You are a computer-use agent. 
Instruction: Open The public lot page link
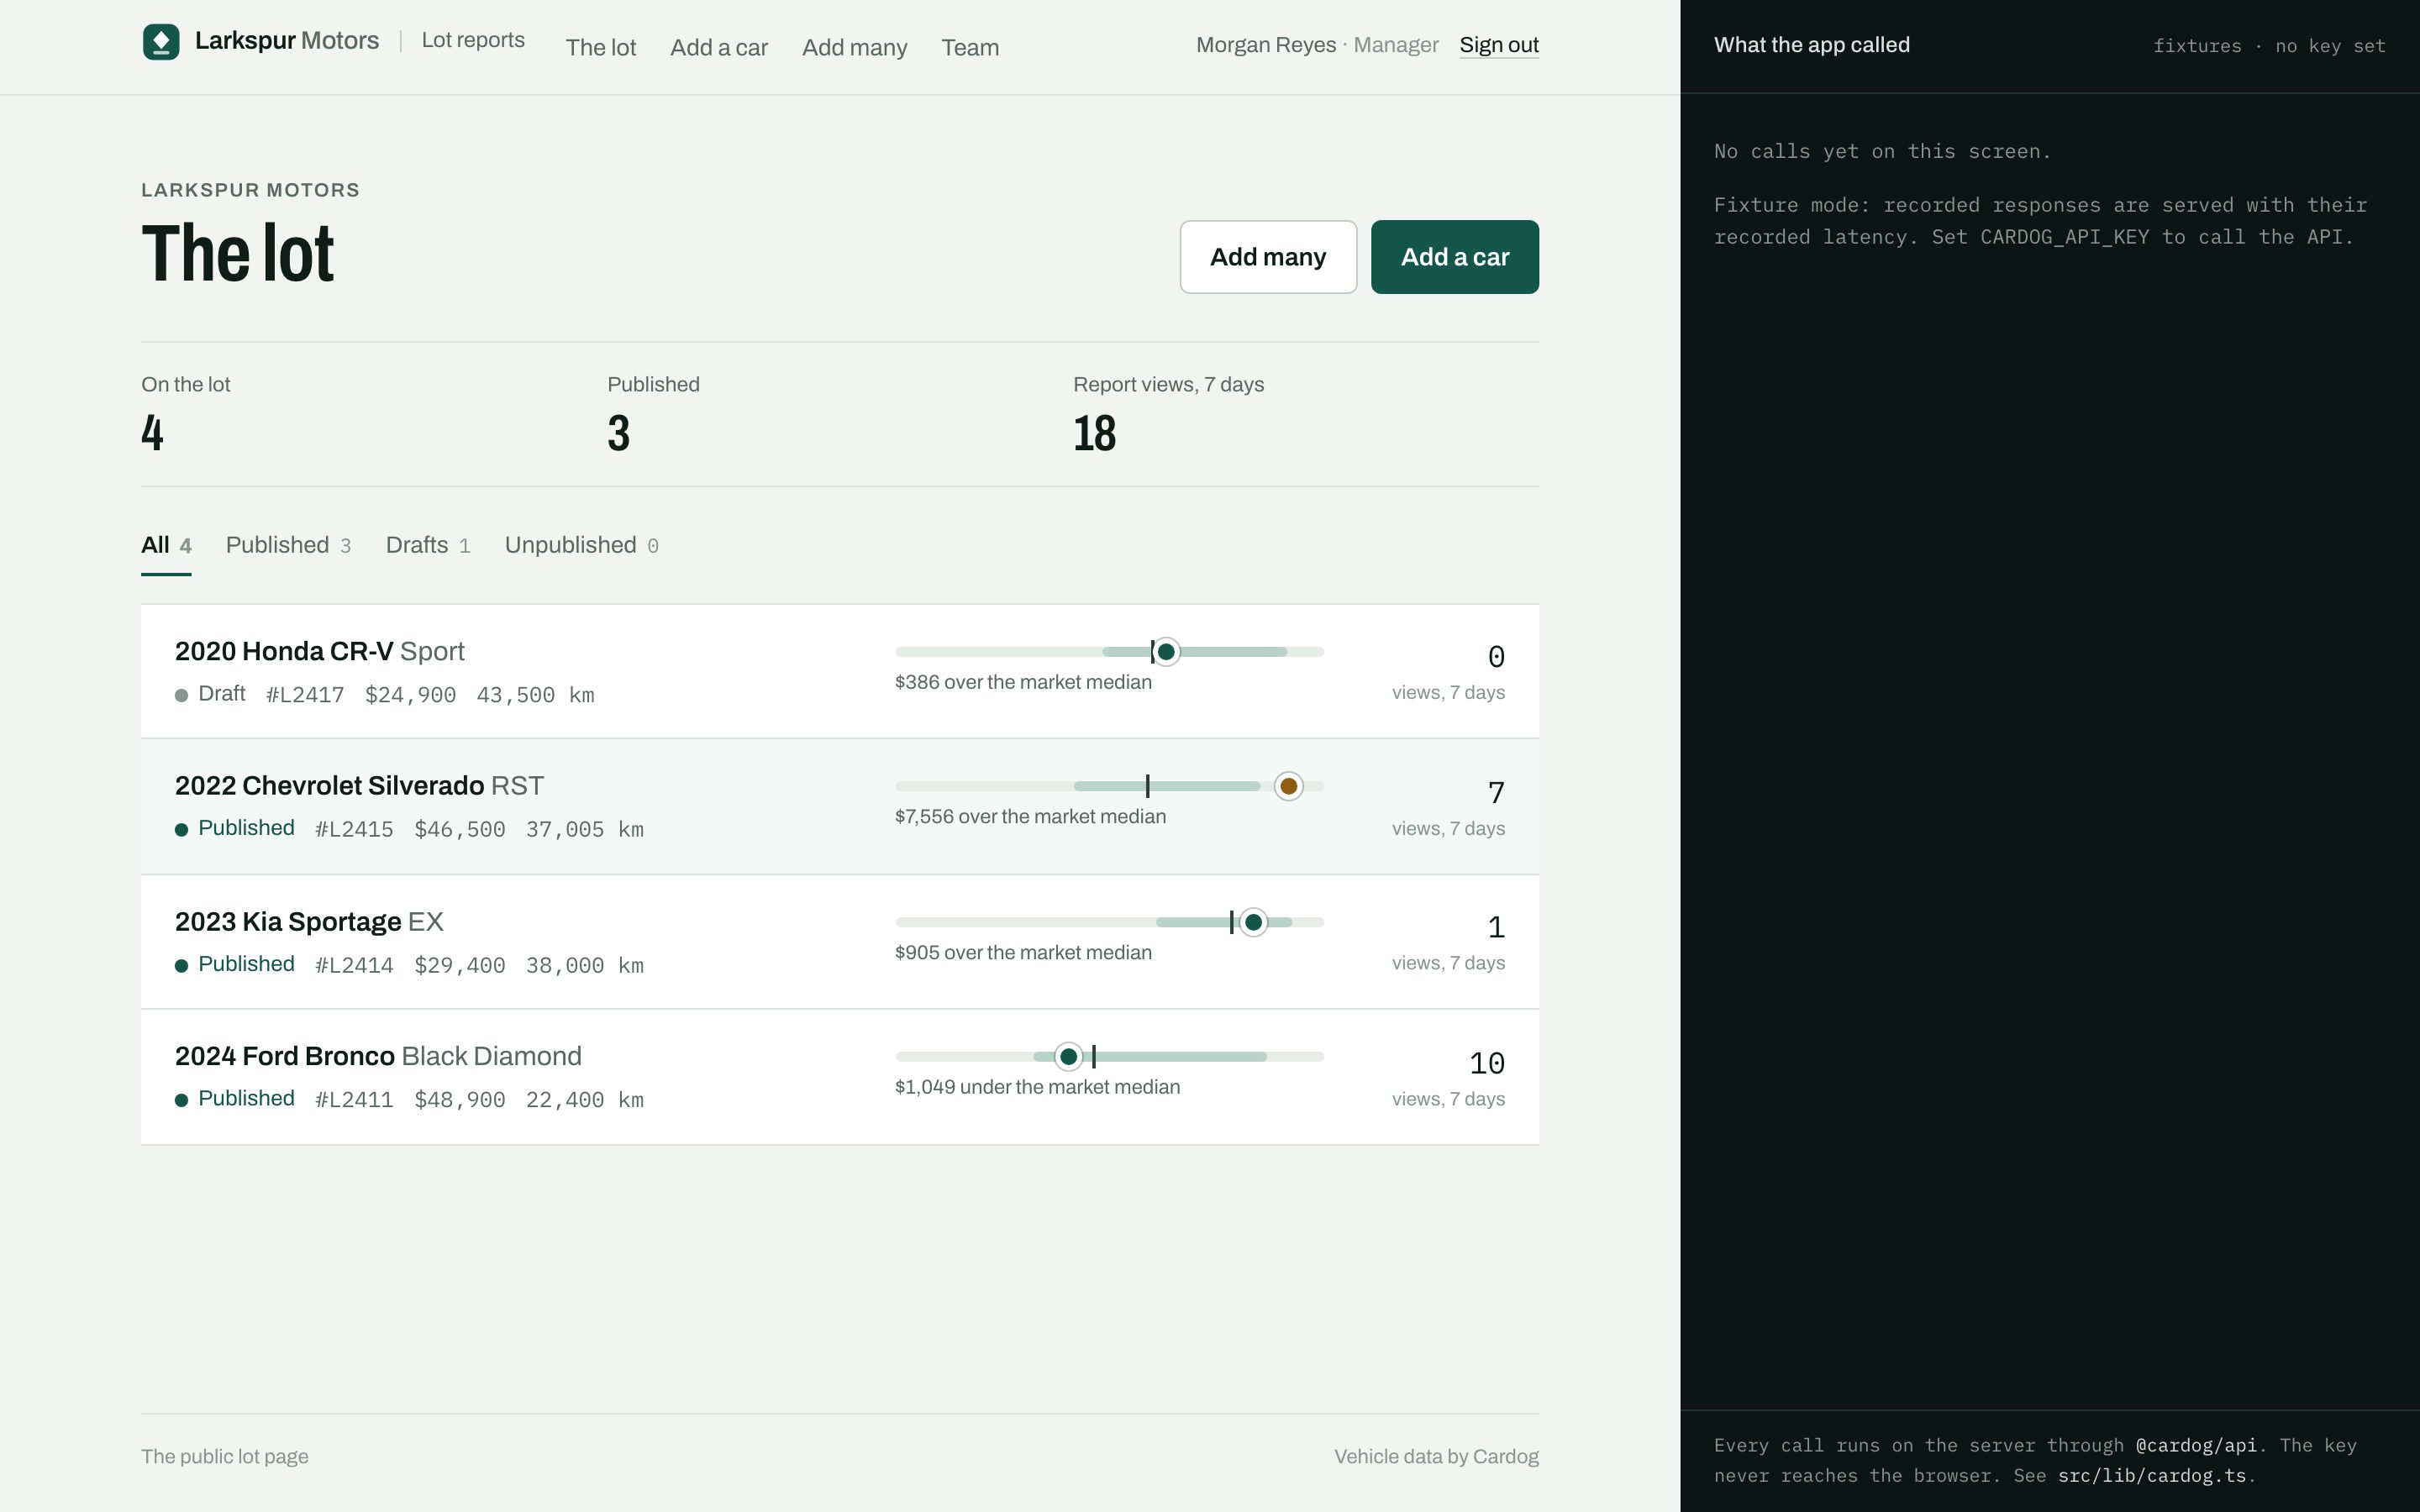click(225, 1457)
